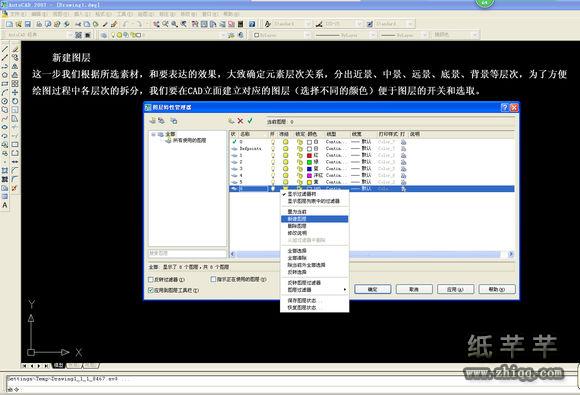
Task: Click plot printer icon for layer 1
Action: pyautogui.click(x=403, y=155)
